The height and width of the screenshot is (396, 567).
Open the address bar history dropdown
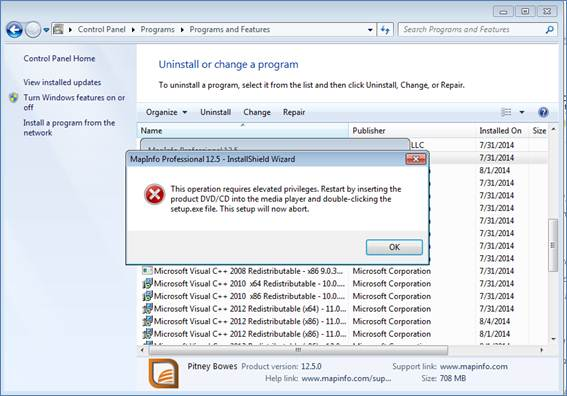370,30
